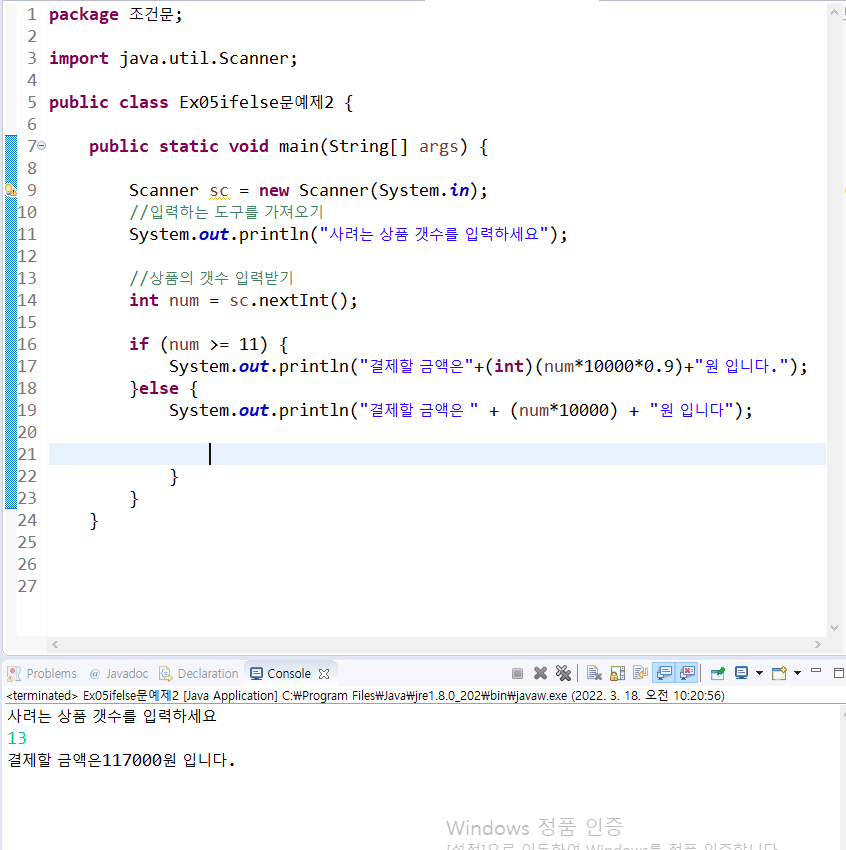Click the terminated launch description in console header

(x=365, y=696)
